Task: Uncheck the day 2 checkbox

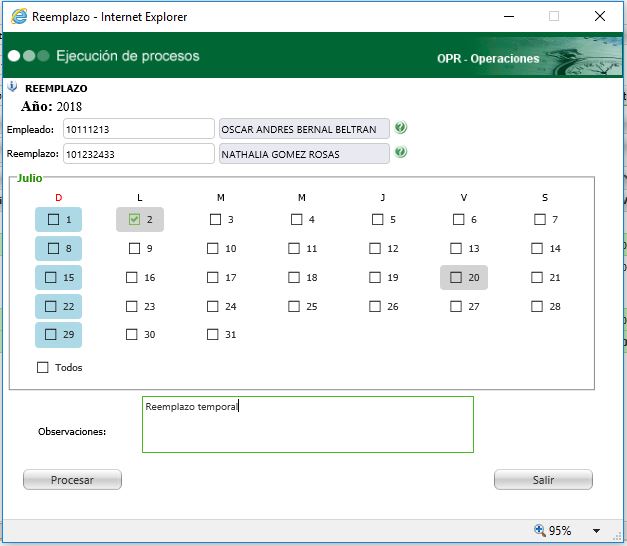Action: tap(134, 219)
